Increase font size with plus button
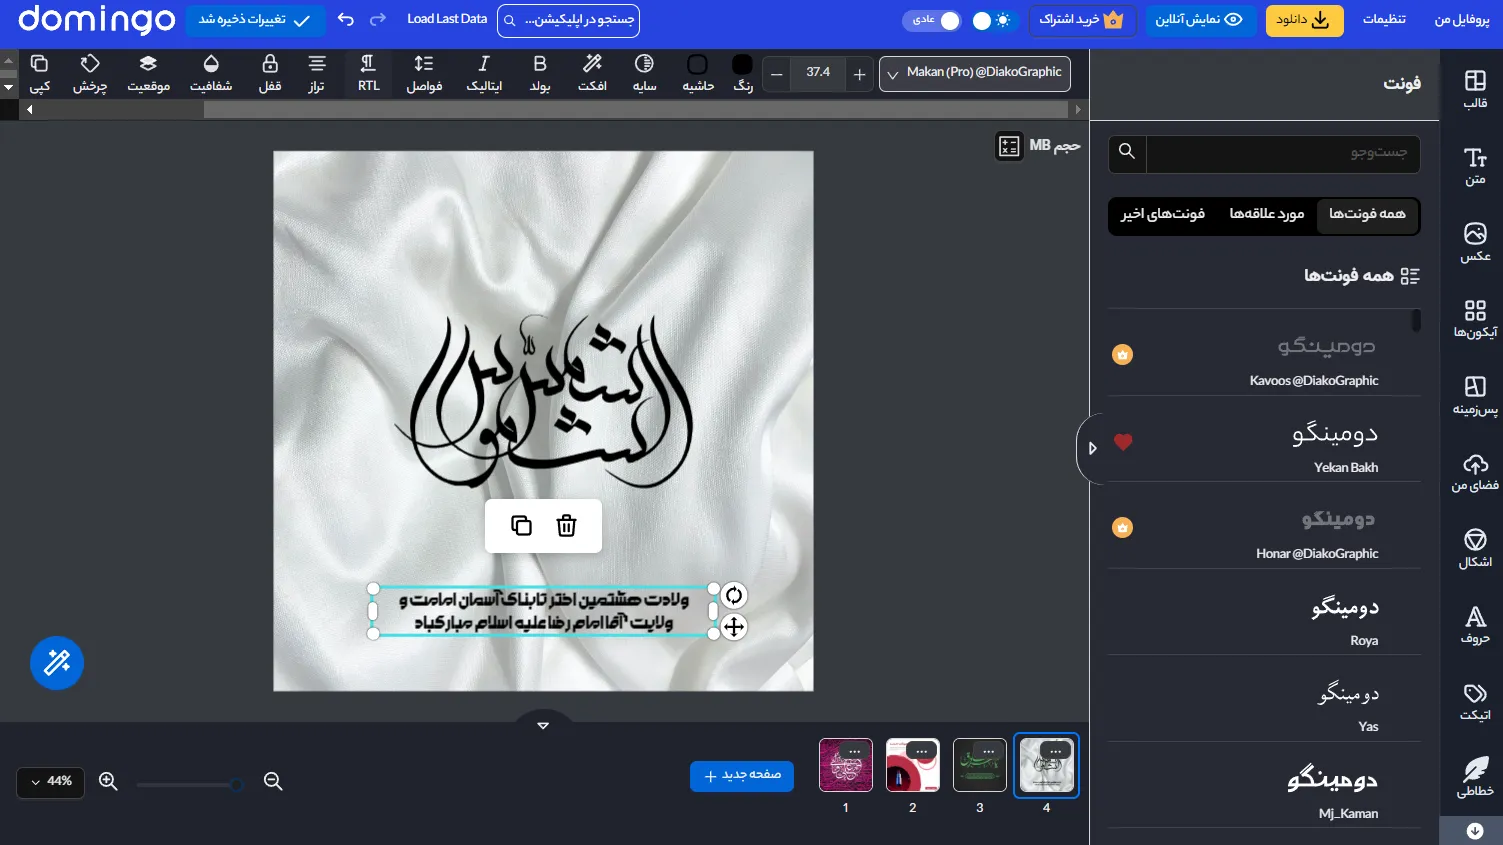Screen dimensions: 1503x845 (859, 74)
